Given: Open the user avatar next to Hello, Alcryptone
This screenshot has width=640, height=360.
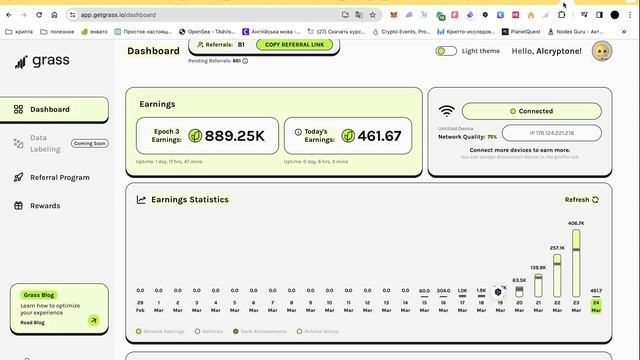Looking at the screenshot, I should point(602,51).
